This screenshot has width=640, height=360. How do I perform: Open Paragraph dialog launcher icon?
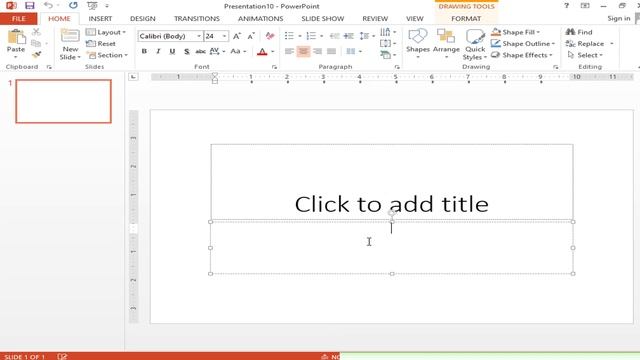397,67
